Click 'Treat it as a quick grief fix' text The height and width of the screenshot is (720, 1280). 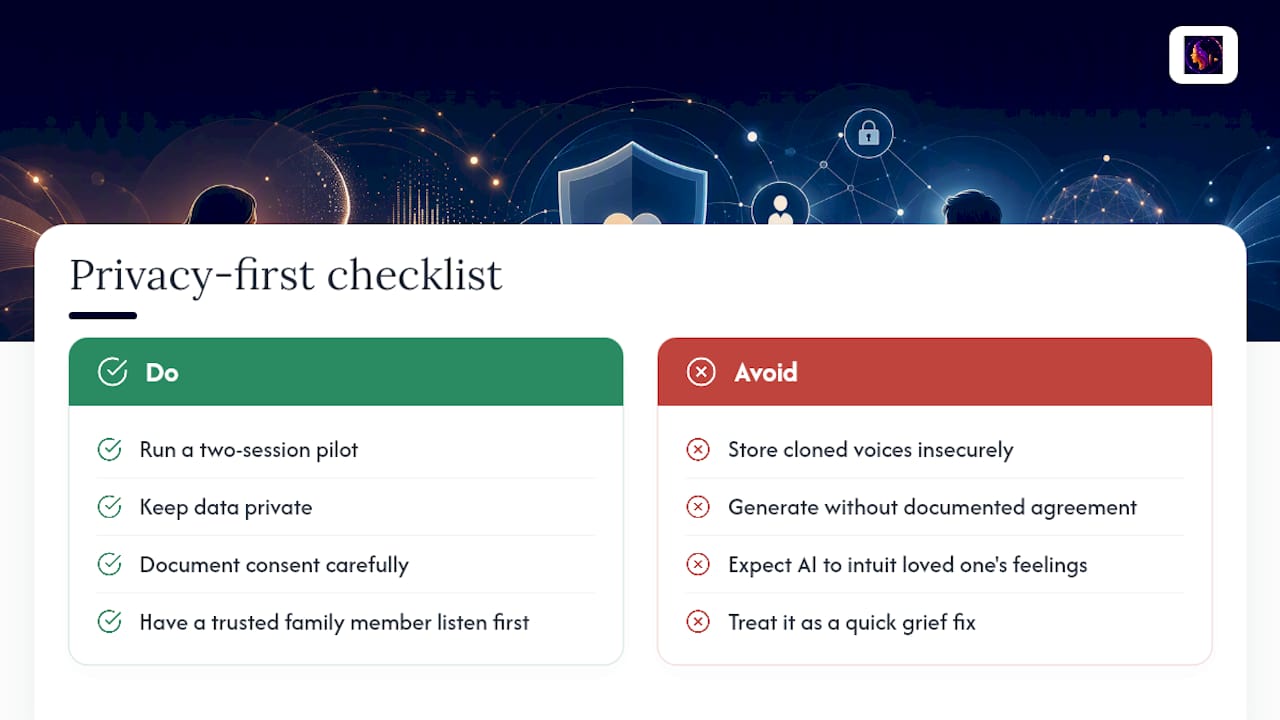tap(852, 622)
